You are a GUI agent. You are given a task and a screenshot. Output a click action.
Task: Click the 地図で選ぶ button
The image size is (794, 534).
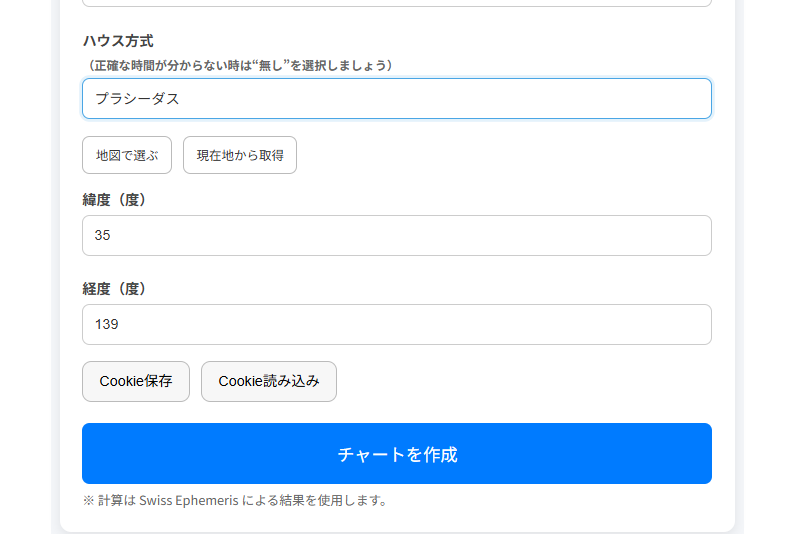[127, 155]
